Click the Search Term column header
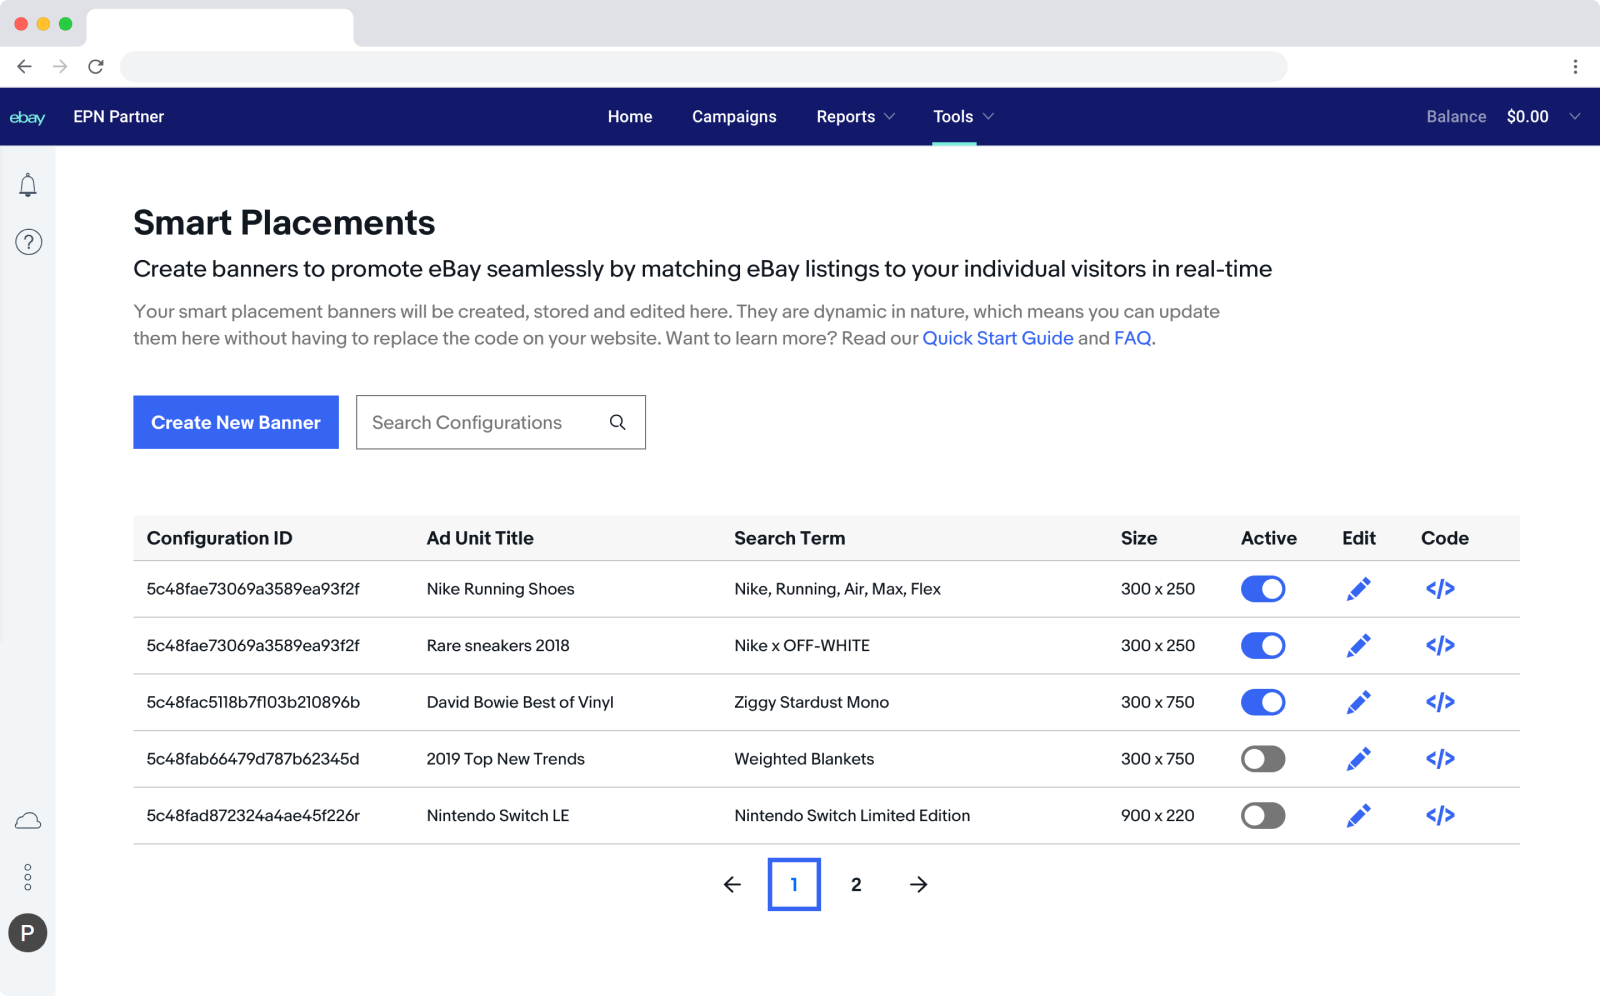Image resolution: width=1600 pixels, height=996 pixels. [789, 538]
